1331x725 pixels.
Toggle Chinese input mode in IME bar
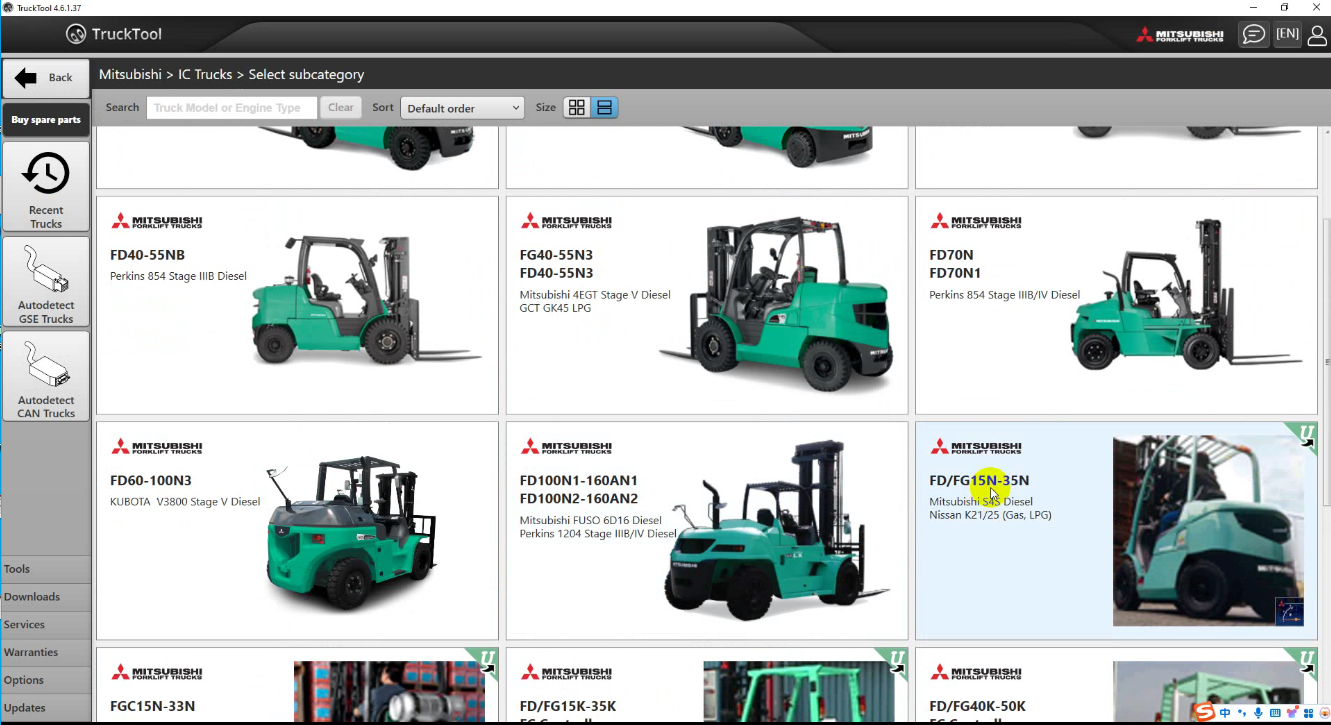pyautogui.click(x=1225, y=712)
